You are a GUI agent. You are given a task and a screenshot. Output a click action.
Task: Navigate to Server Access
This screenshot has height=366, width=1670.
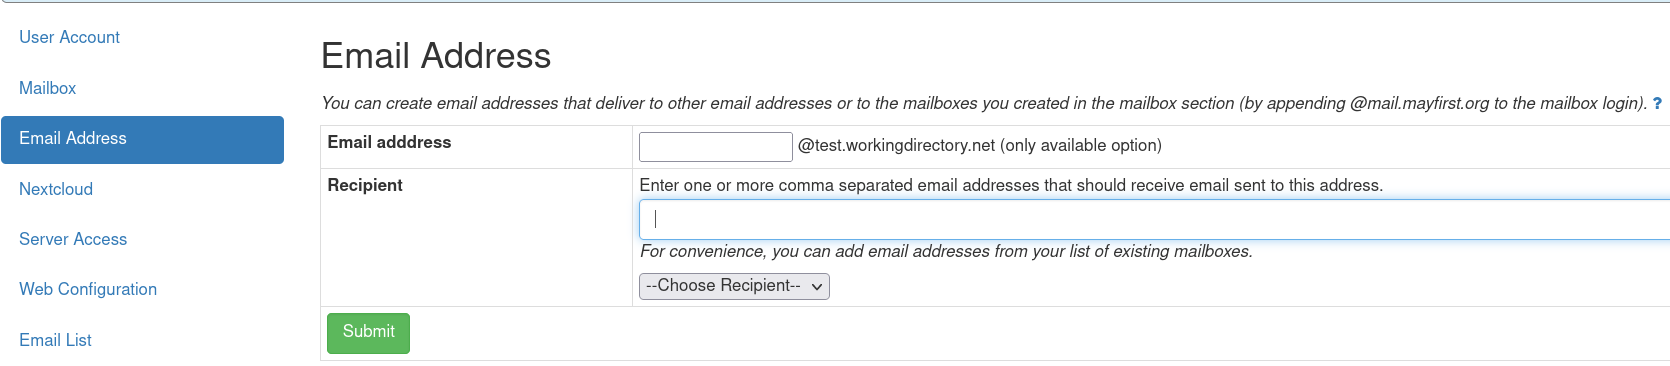tap(73, 239)
